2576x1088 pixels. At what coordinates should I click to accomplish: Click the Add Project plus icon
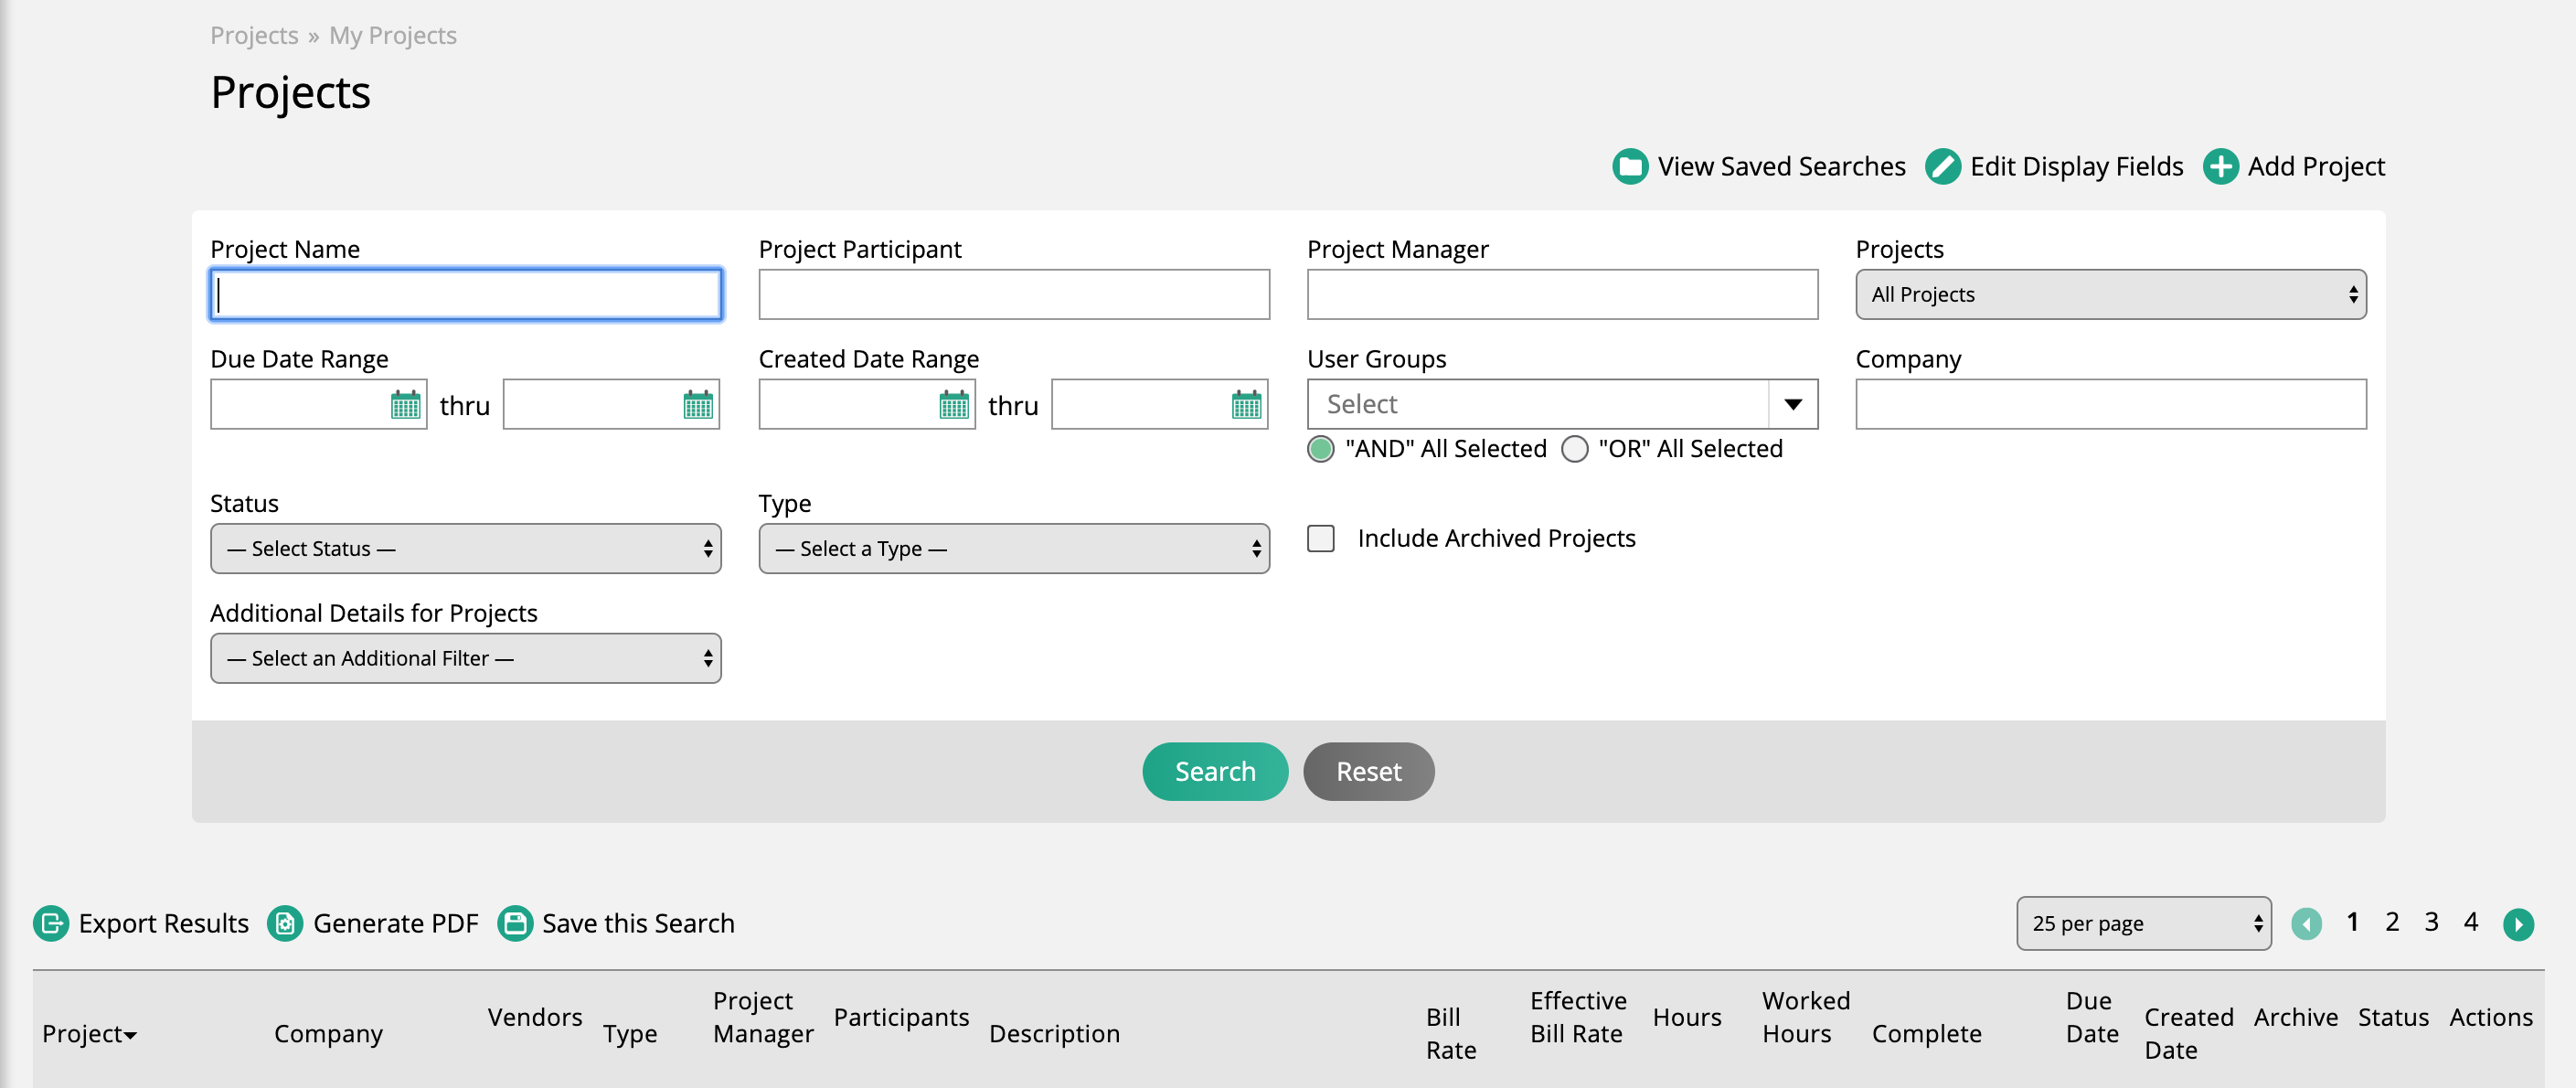click(x=2220, y=166)
